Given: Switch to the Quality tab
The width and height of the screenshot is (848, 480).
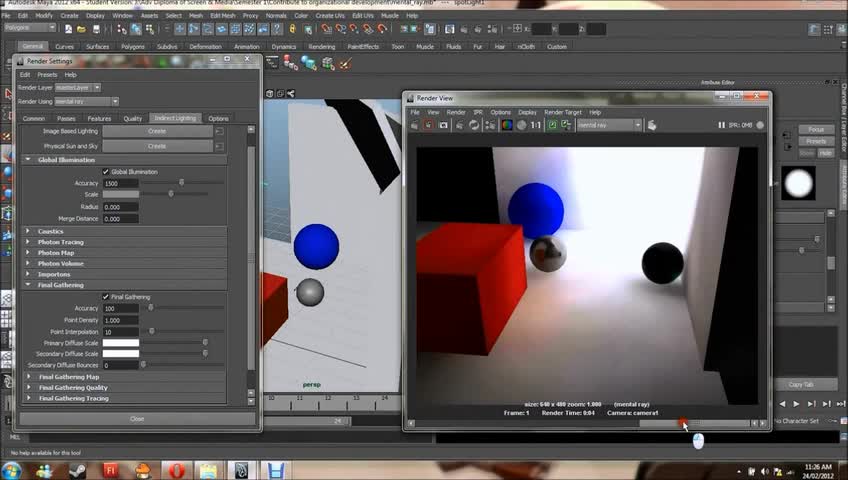Looking at the screenshot, I should point(133,118).
